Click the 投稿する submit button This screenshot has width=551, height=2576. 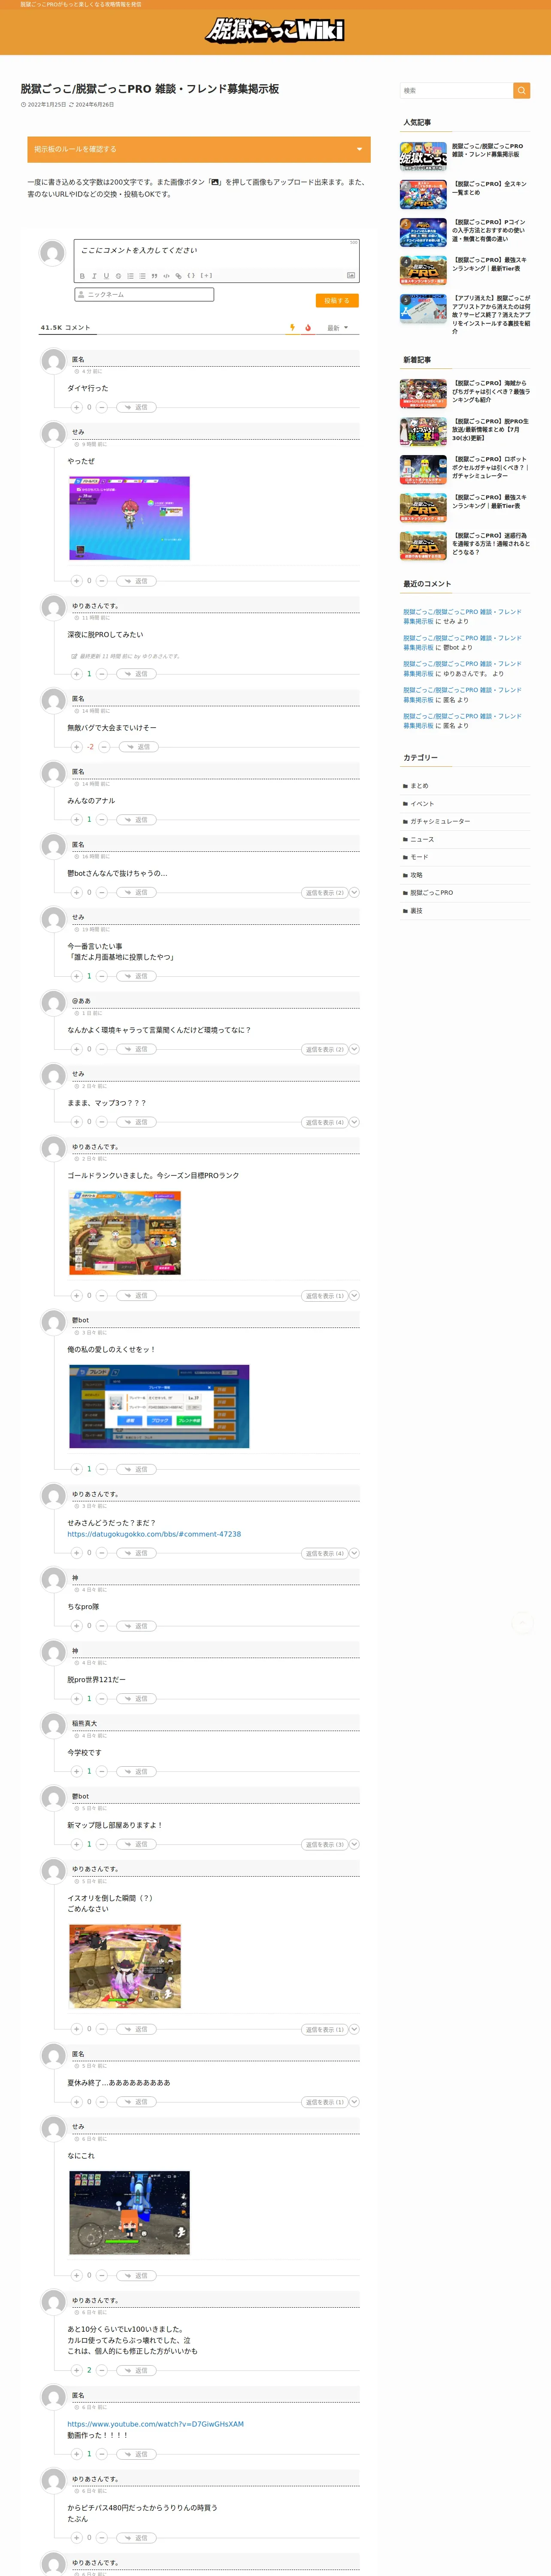tap(337, 300)
